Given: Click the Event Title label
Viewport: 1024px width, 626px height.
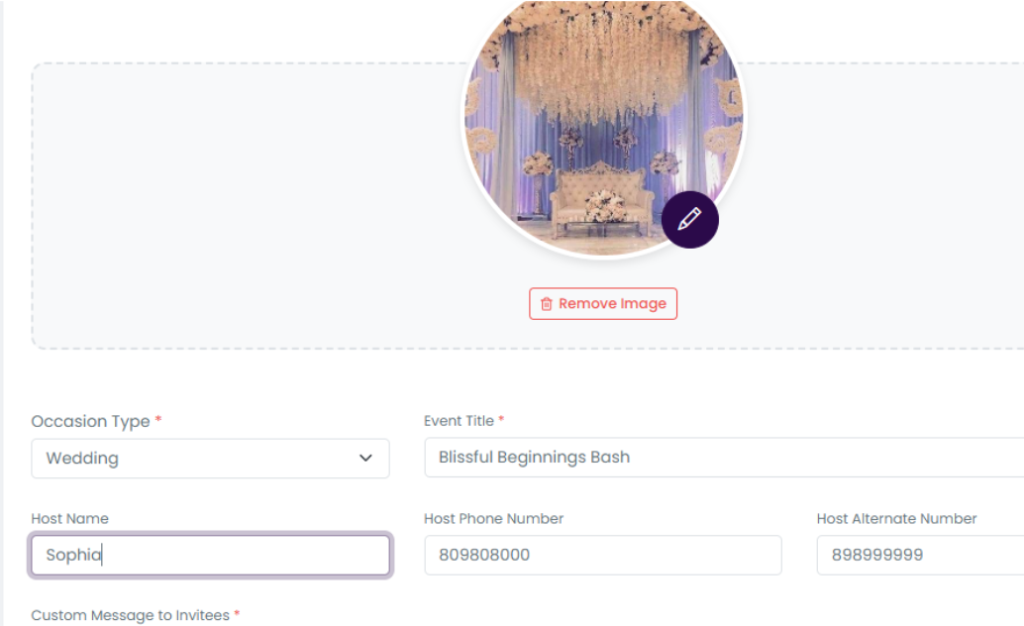Looking at the screenshot, I should tap(459, 421).
